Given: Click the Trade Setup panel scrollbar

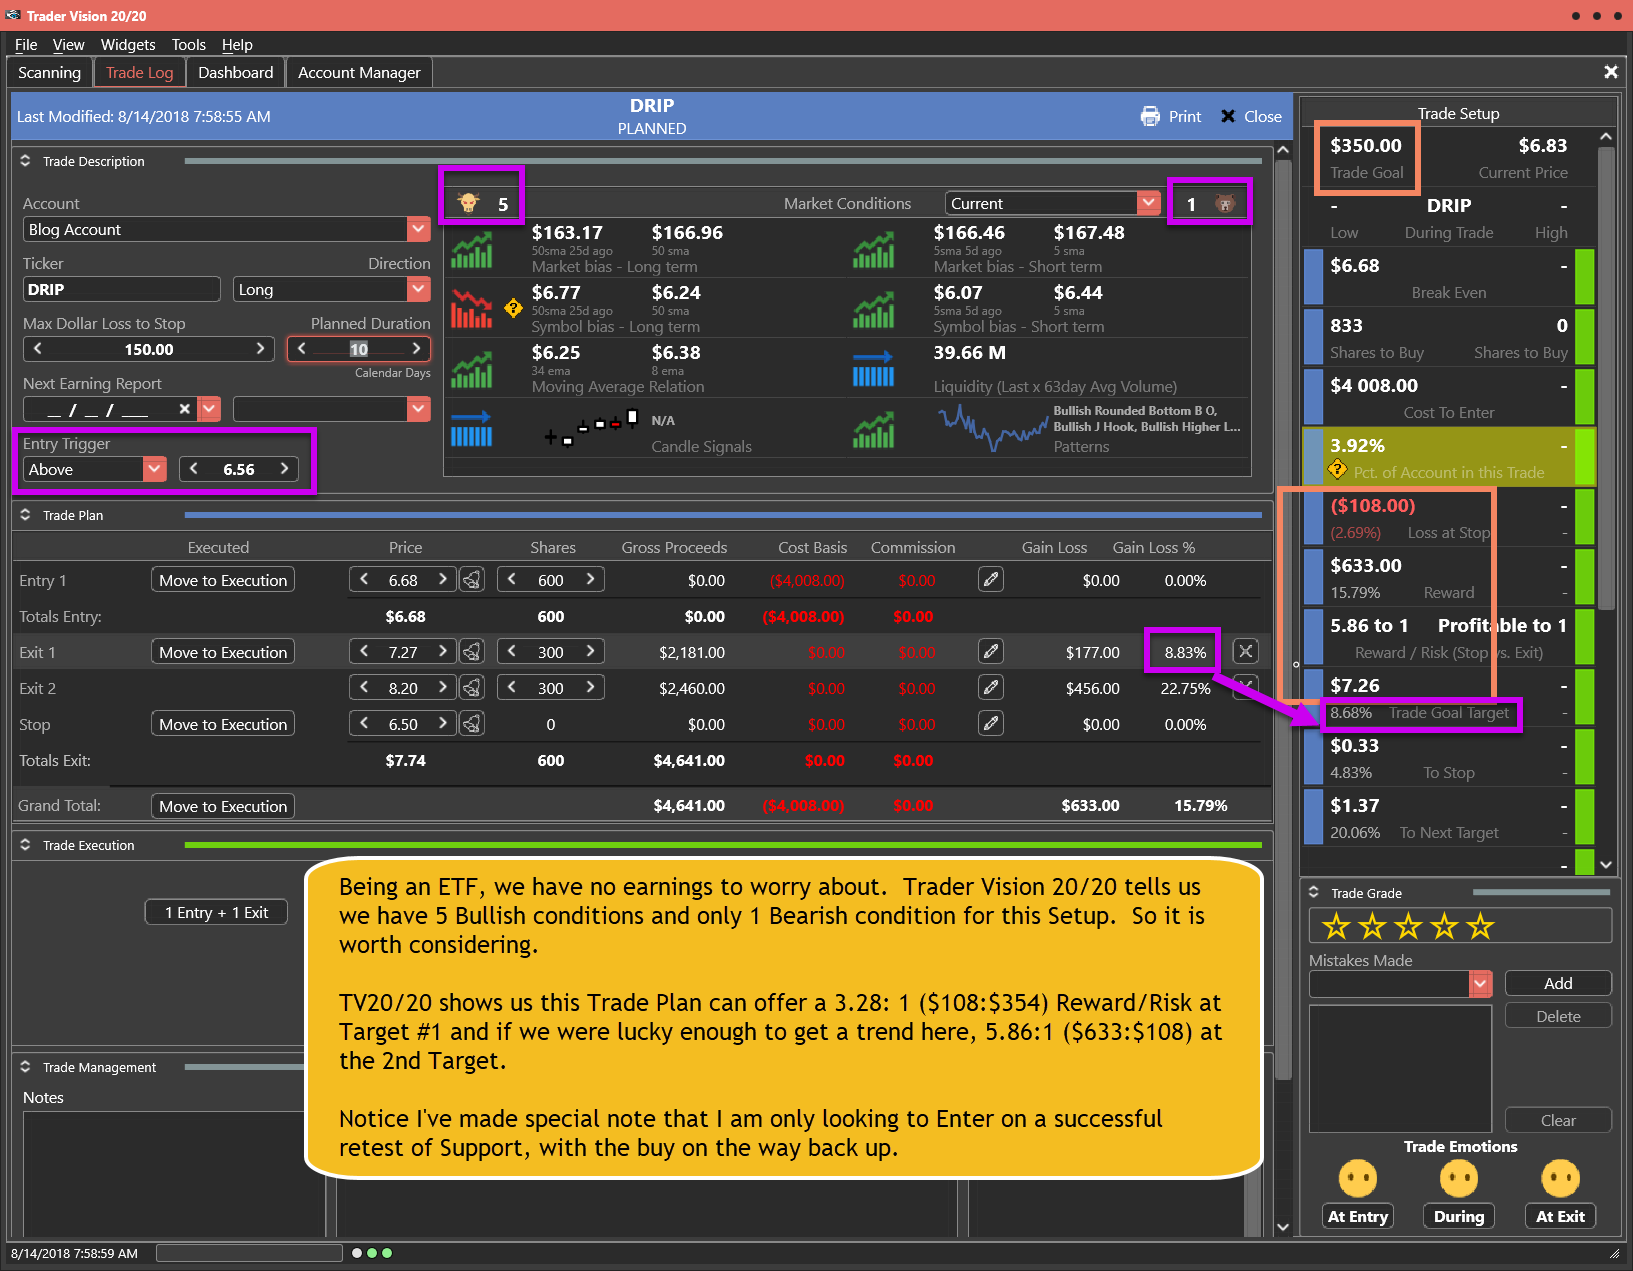Looking at the screenshot, I should 1606,379.
